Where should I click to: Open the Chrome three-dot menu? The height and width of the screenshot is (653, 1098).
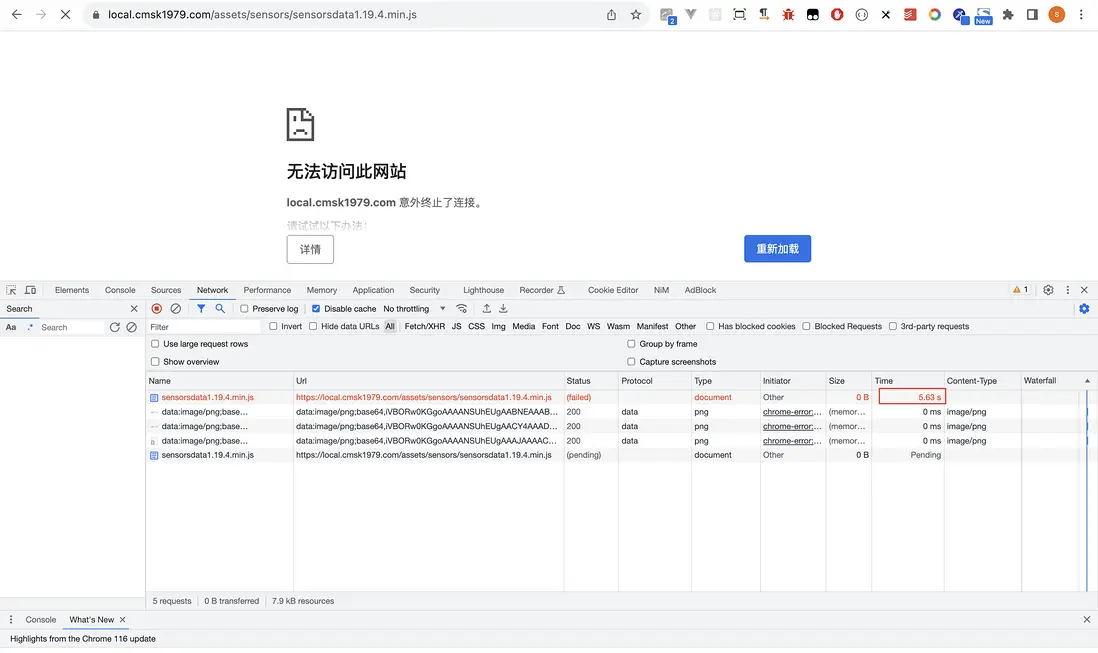[1081, 15]
